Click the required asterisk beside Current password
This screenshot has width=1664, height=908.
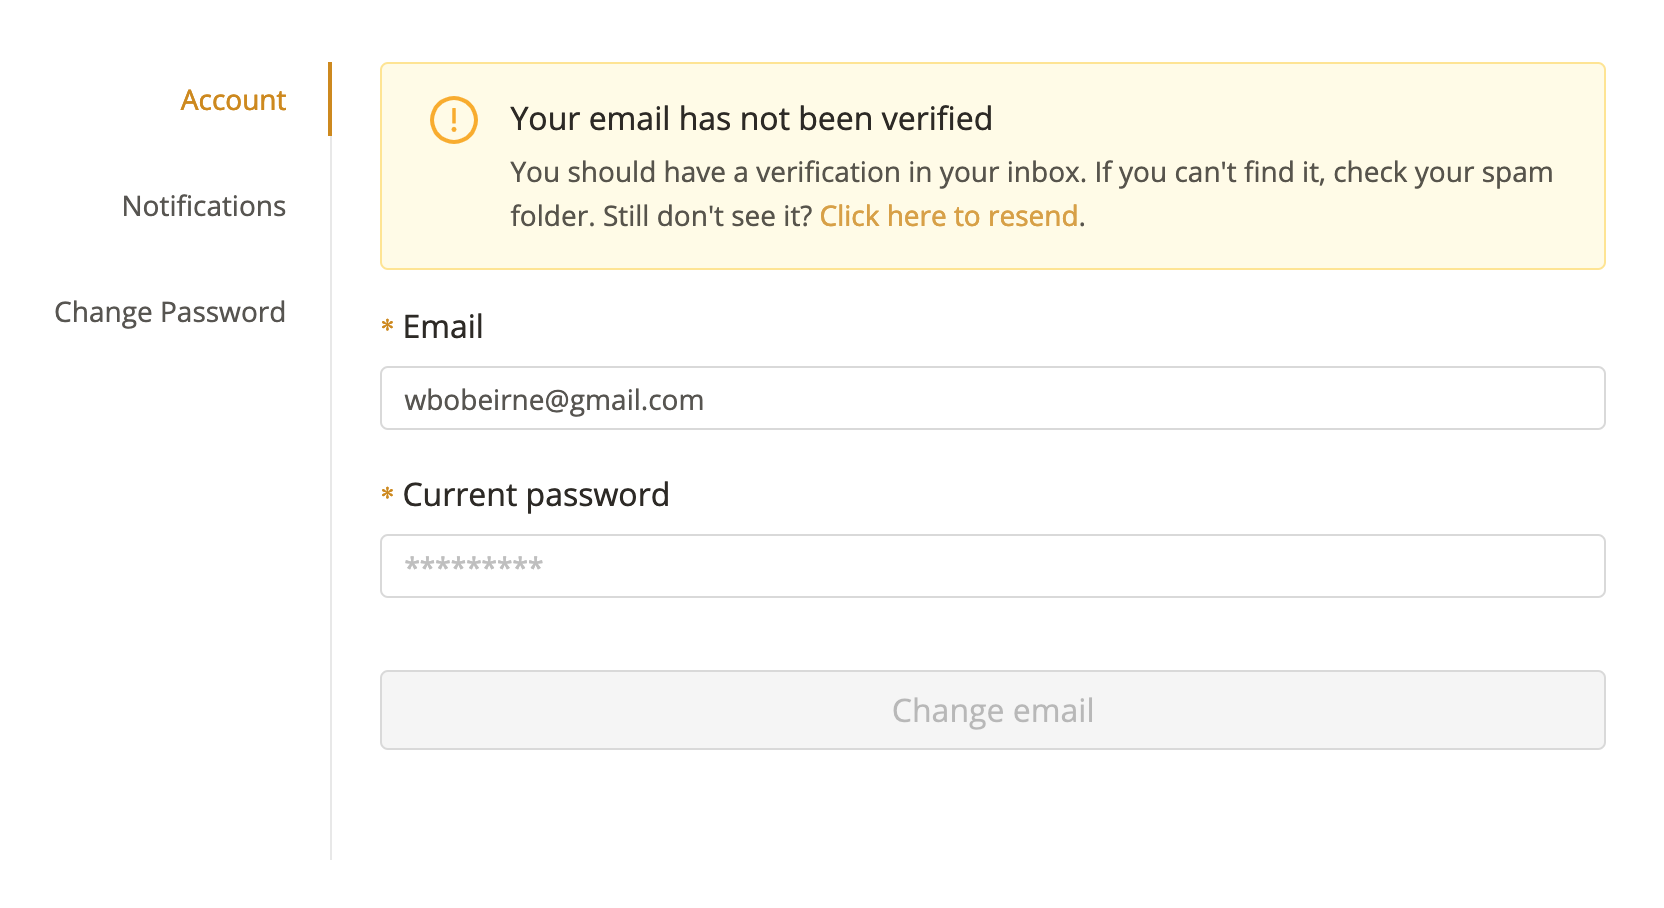[387, 495]
